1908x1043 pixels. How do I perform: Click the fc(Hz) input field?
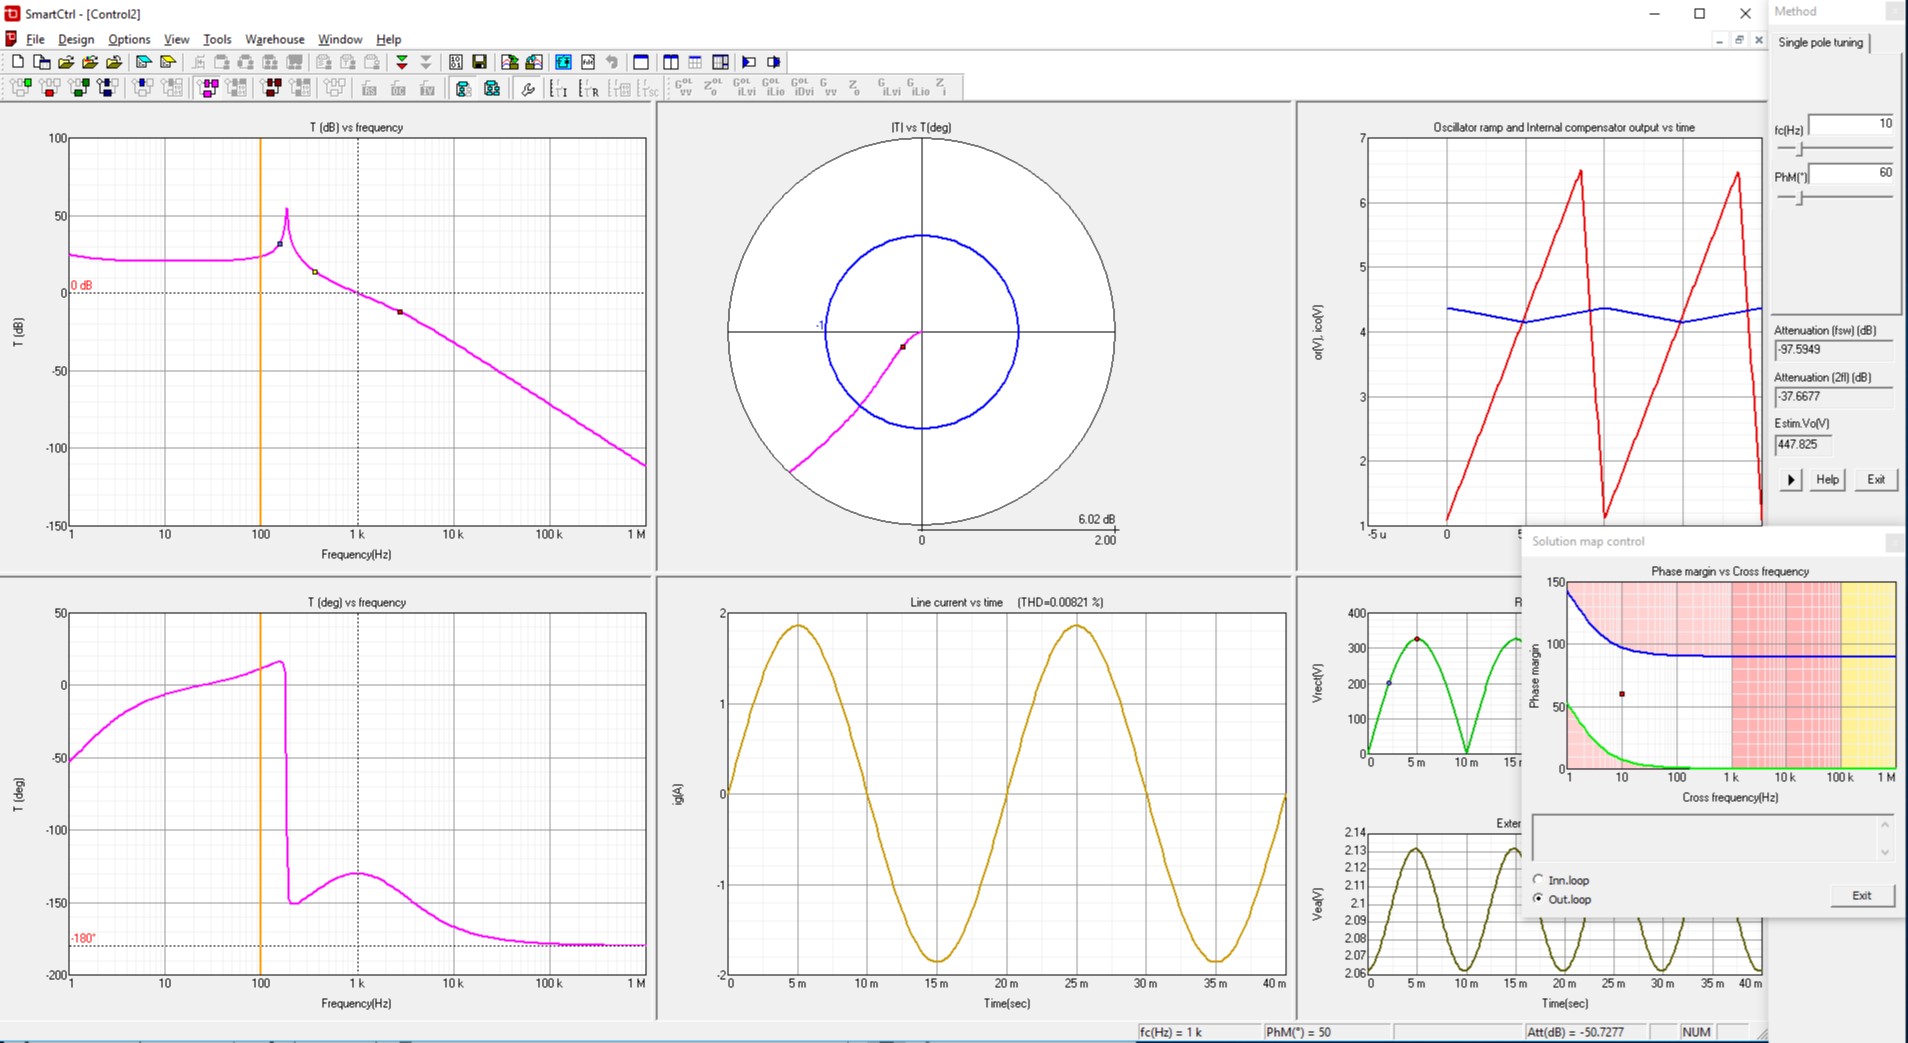(1851, 124)
